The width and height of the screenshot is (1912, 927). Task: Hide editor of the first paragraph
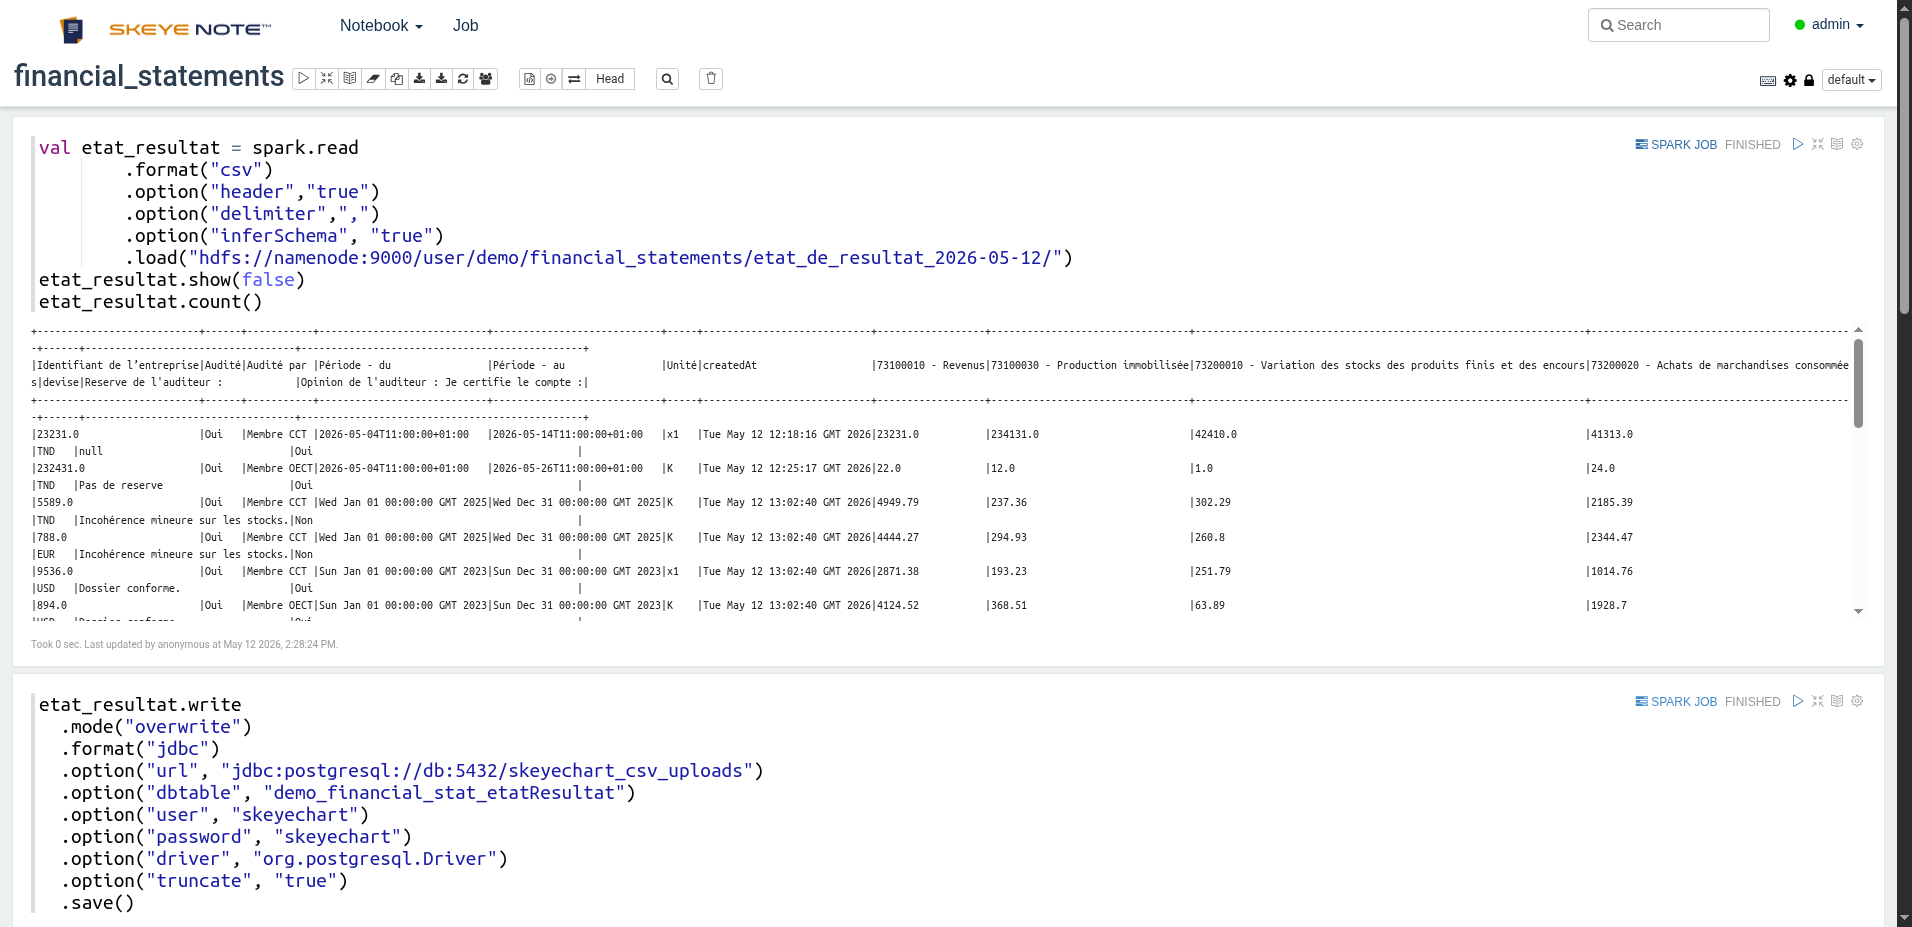(1818, 144)
